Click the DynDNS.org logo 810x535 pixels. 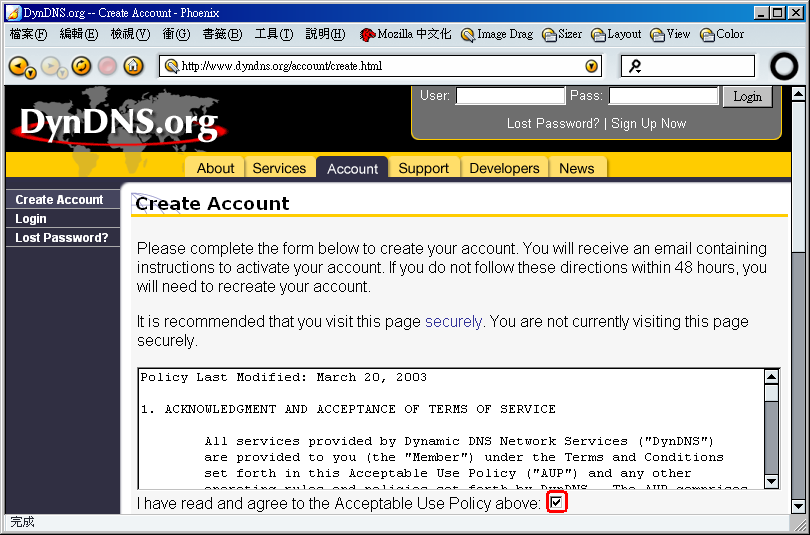click(x=119, y=123)
